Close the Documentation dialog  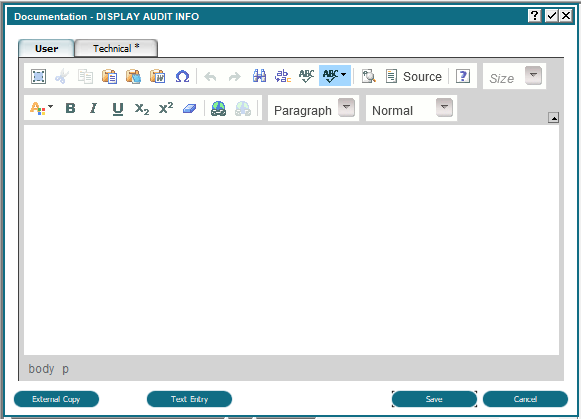coord(566,16)
